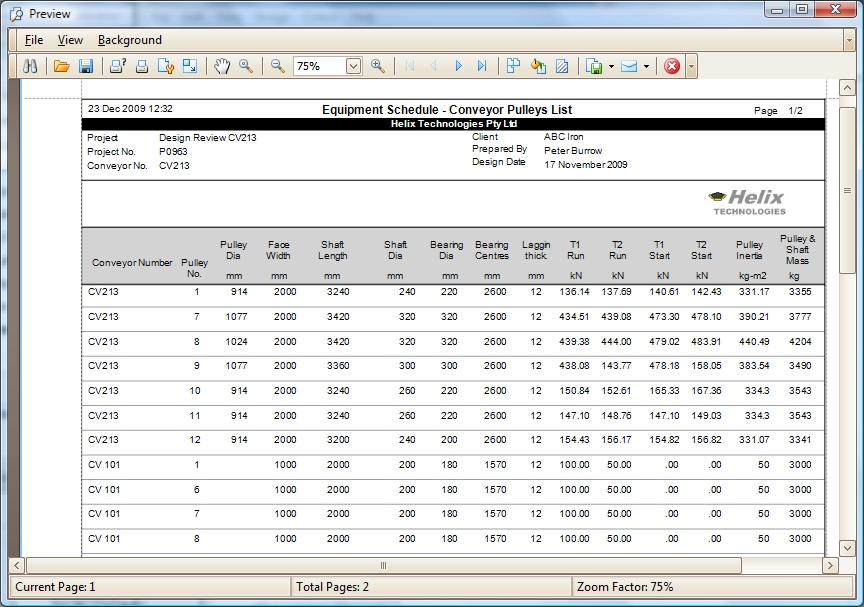Click the 'Bearing Centres' column header
Screen dimensions: 864x607
(492, 250)
